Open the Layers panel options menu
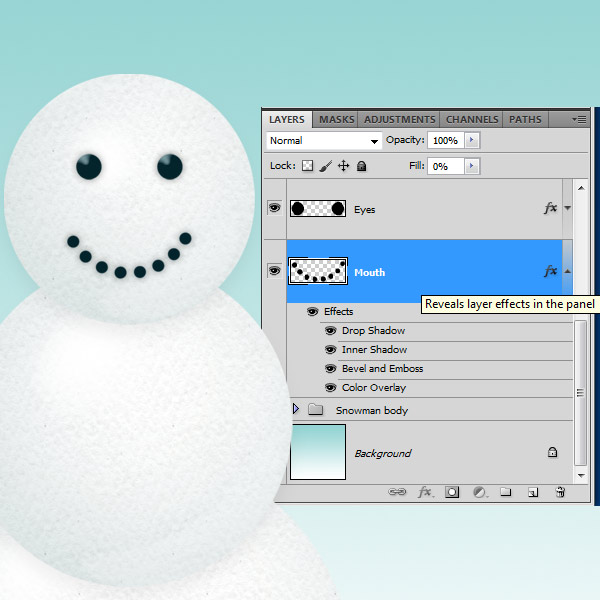The image size is (600, 600). pos(579,119)
